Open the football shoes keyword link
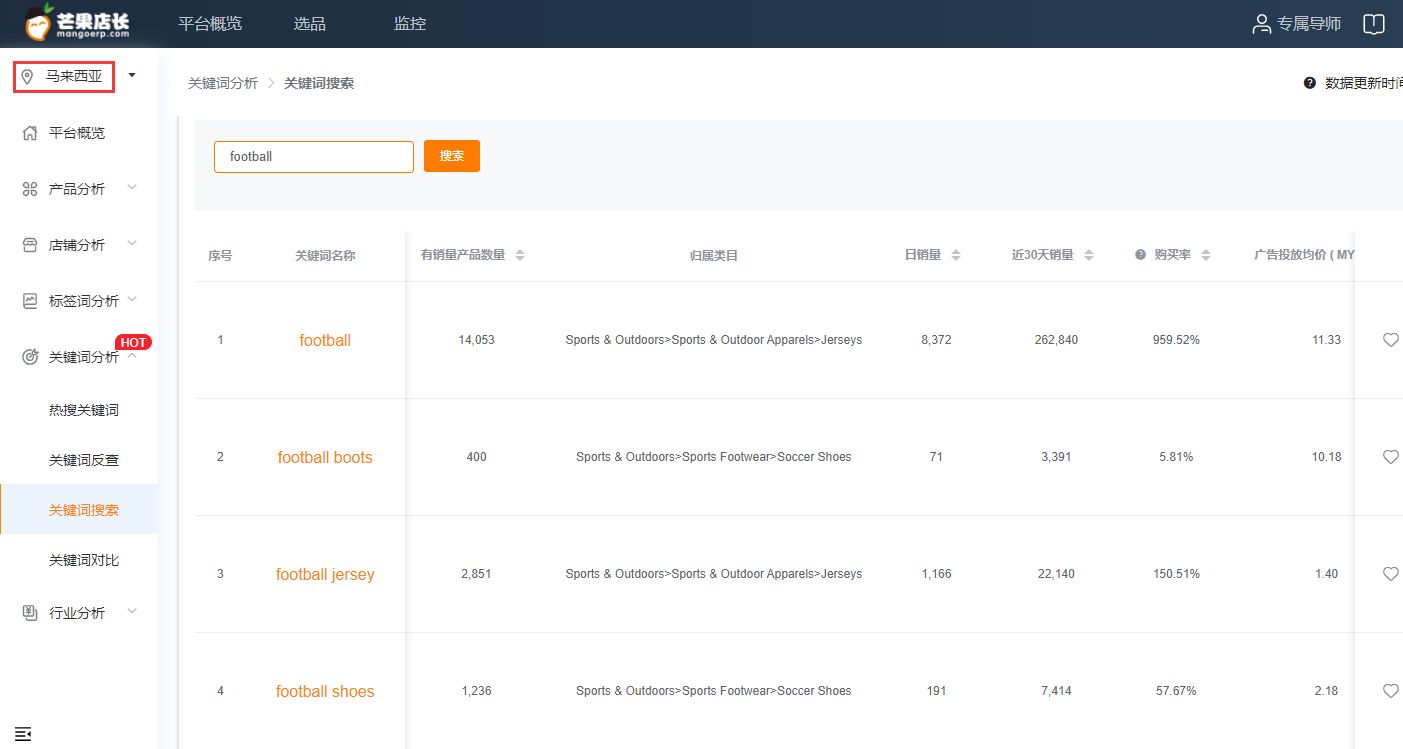 (x=325, y=691)
